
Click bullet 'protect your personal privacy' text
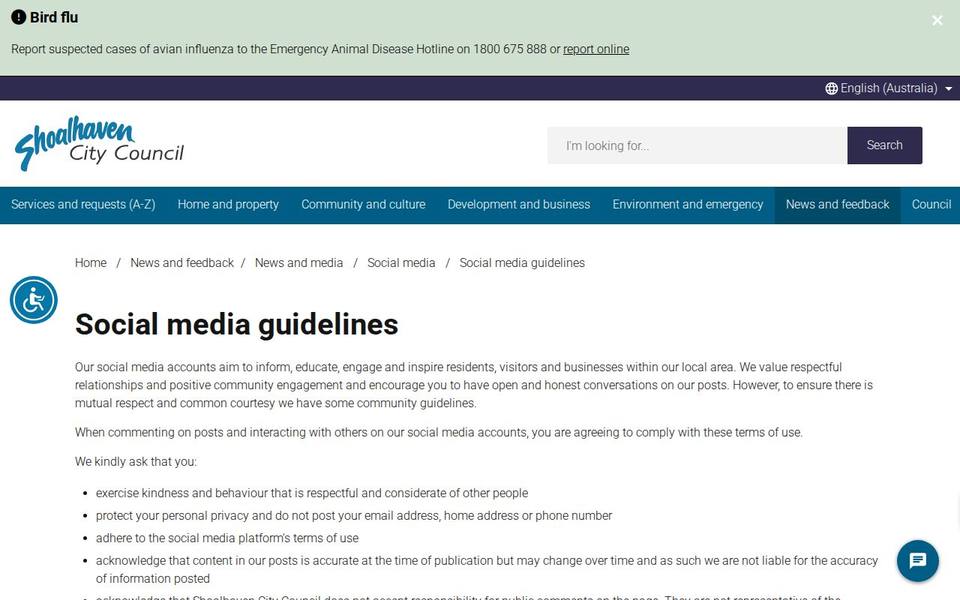coord(354,516)
